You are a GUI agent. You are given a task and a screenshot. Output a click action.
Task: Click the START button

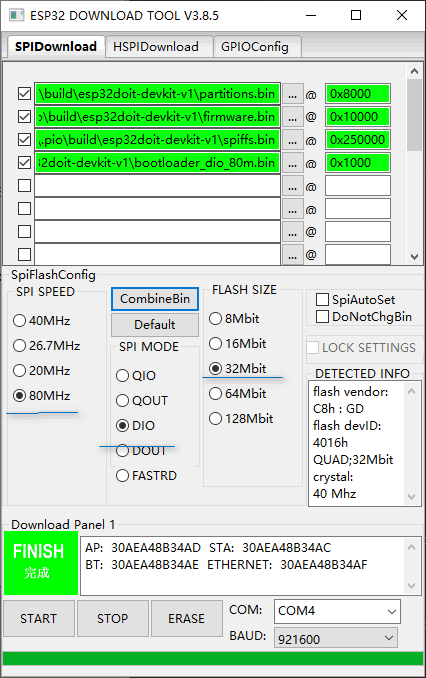coord(38,618)
